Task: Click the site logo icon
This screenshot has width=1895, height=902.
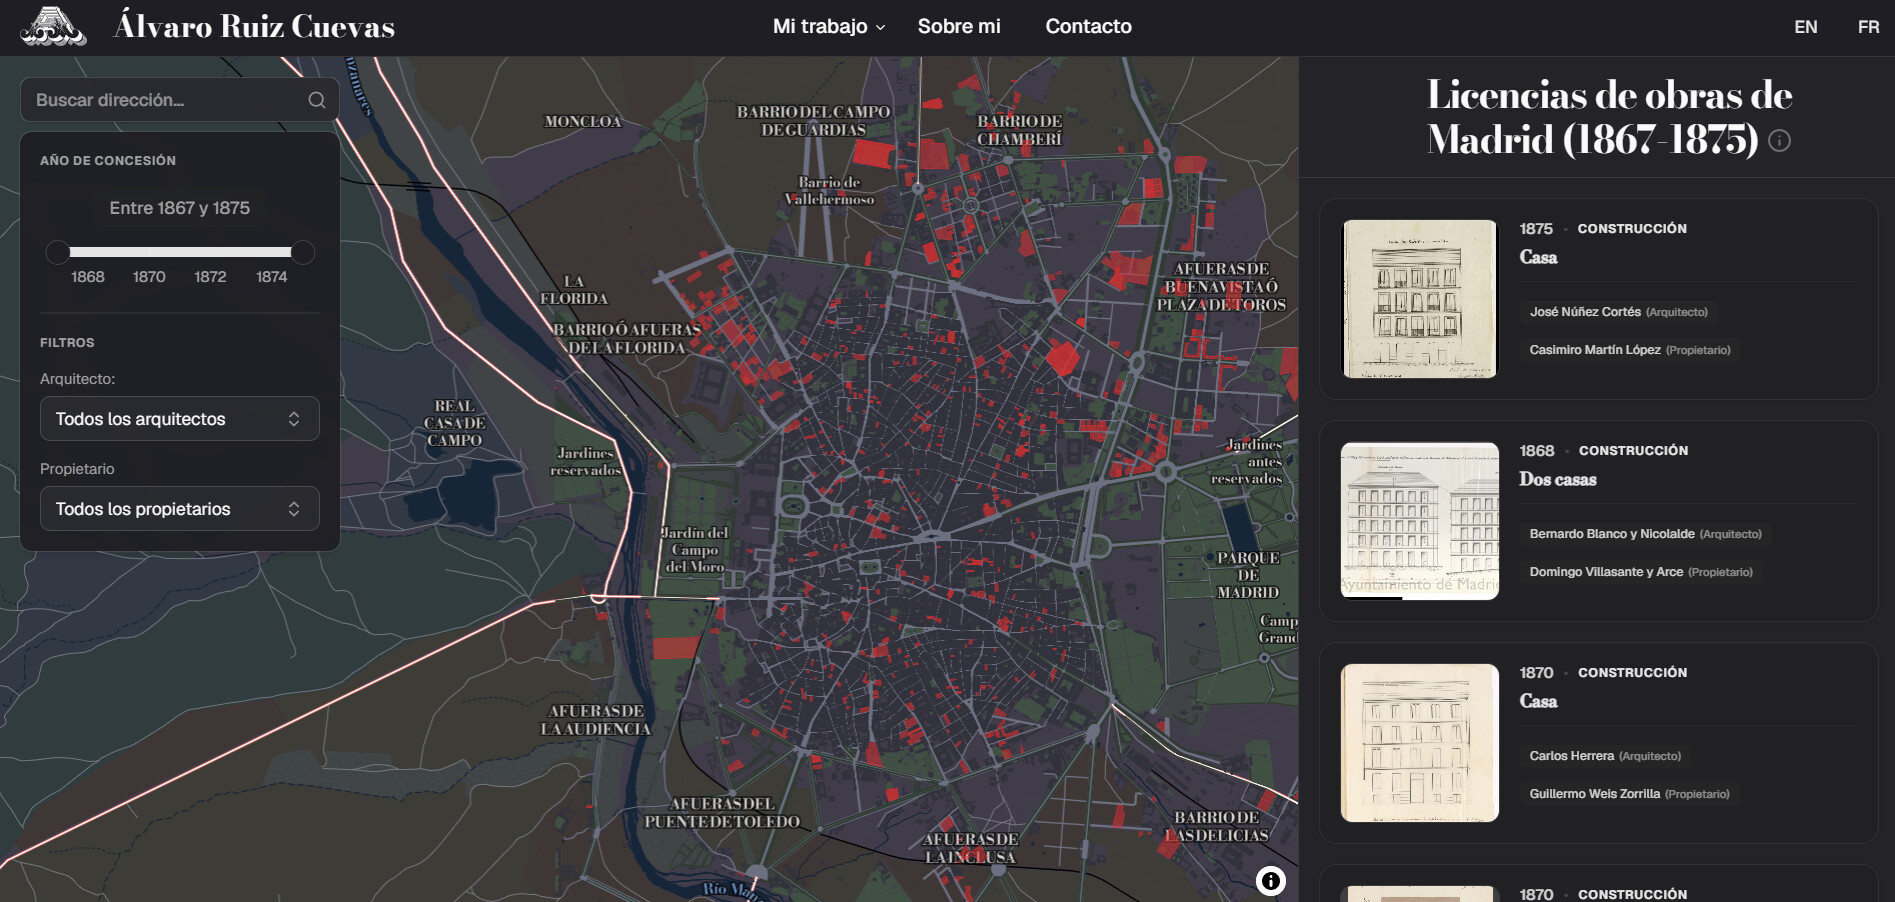Action: click(53, 27)
